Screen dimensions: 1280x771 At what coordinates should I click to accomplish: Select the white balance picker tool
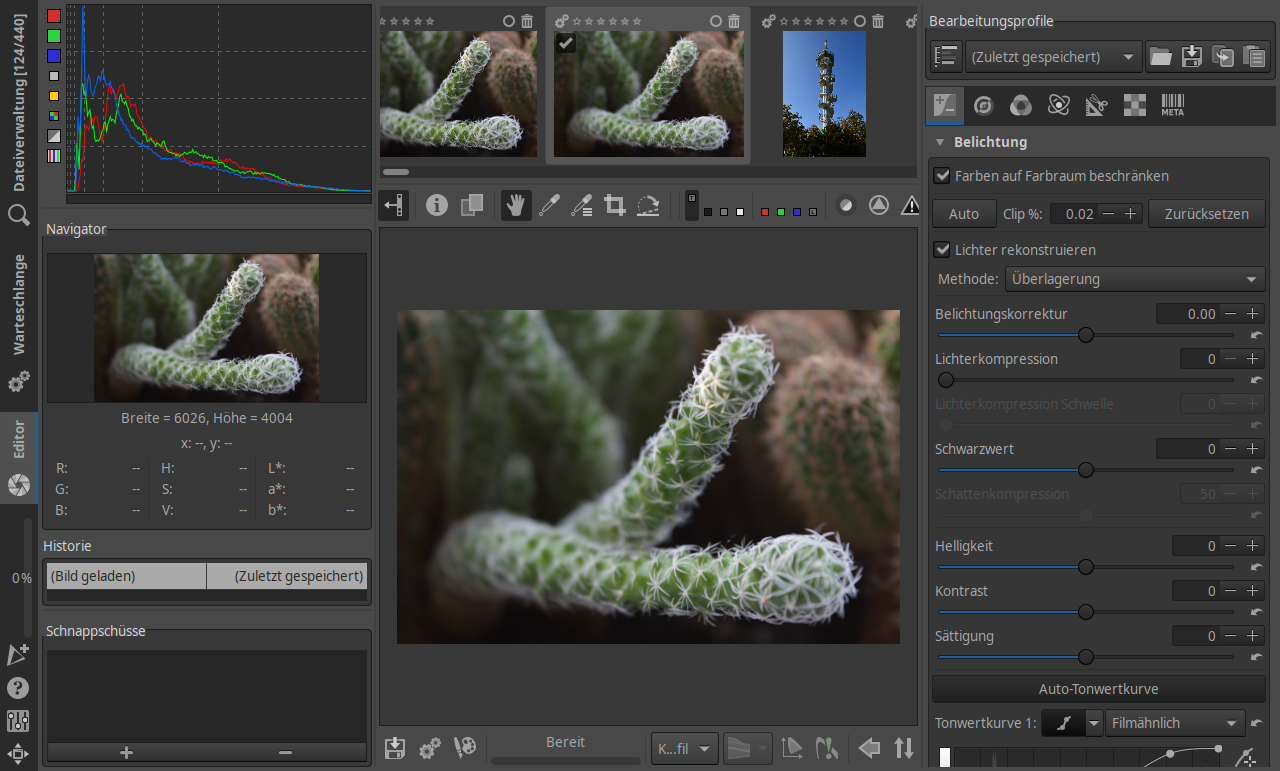pyautogui.click(x=548, y=206)
